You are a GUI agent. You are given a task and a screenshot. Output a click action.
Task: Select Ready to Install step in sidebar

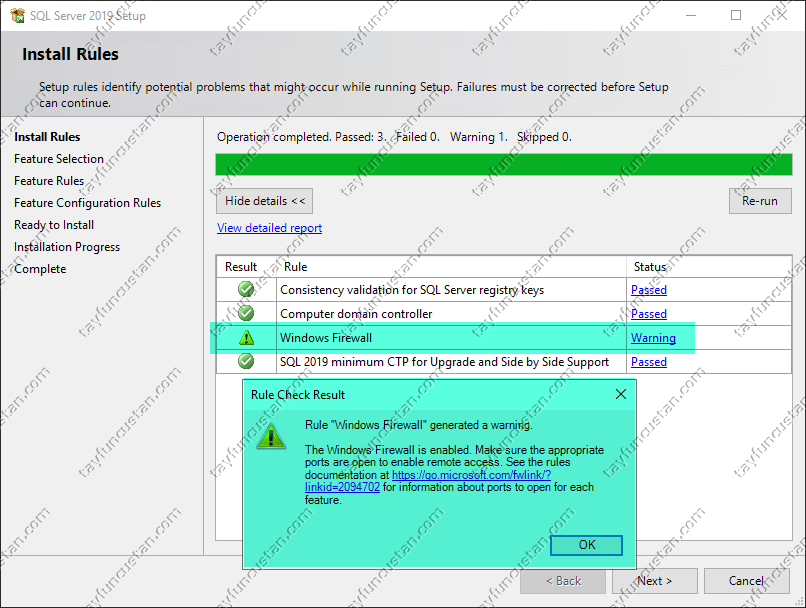[54, 225]
